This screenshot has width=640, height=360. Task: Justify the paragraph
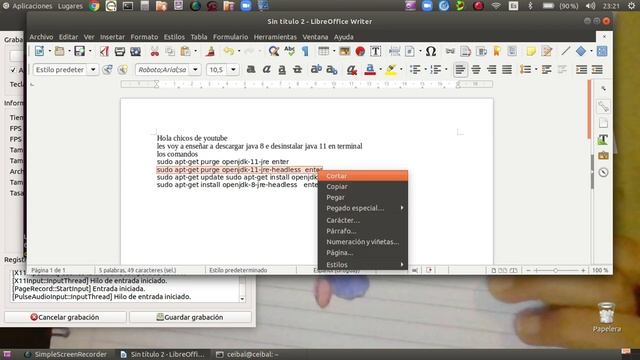507,70
